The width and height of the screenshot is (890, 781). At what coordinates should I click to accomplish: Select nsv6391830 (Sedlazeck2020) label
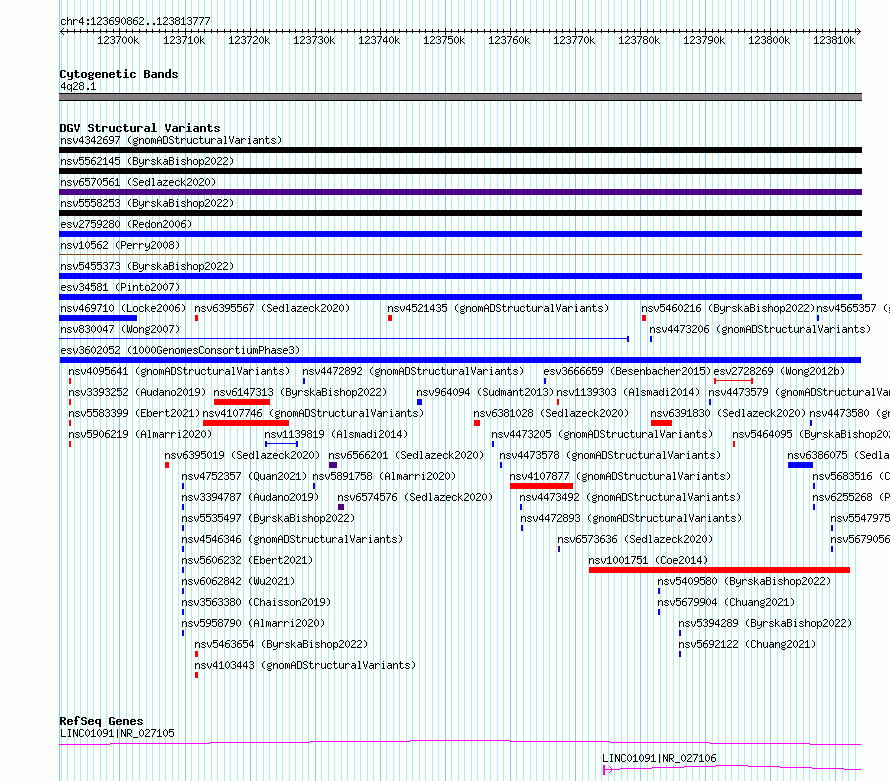728,413
